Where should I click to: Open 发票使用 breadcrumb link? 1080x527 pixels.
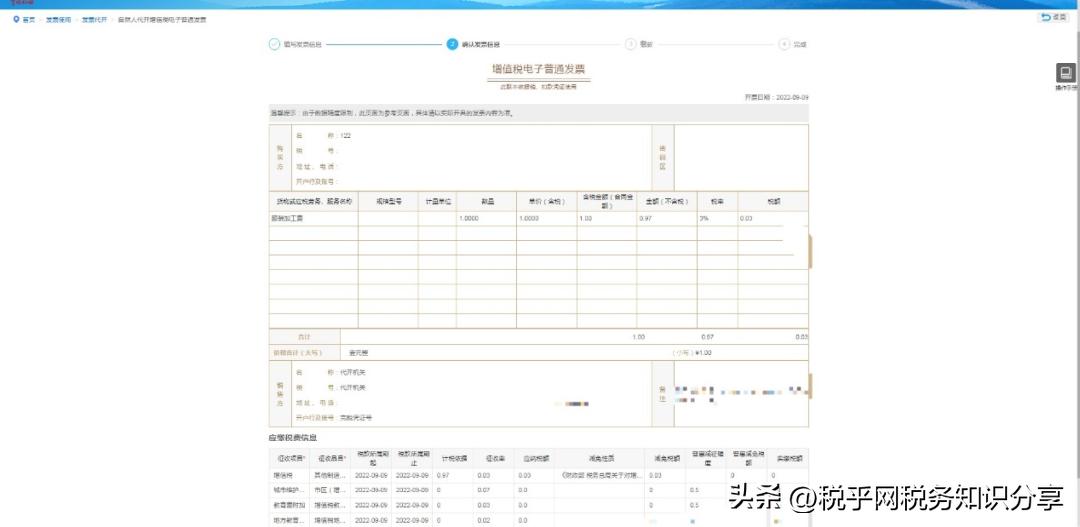click(x=59, y=19)
